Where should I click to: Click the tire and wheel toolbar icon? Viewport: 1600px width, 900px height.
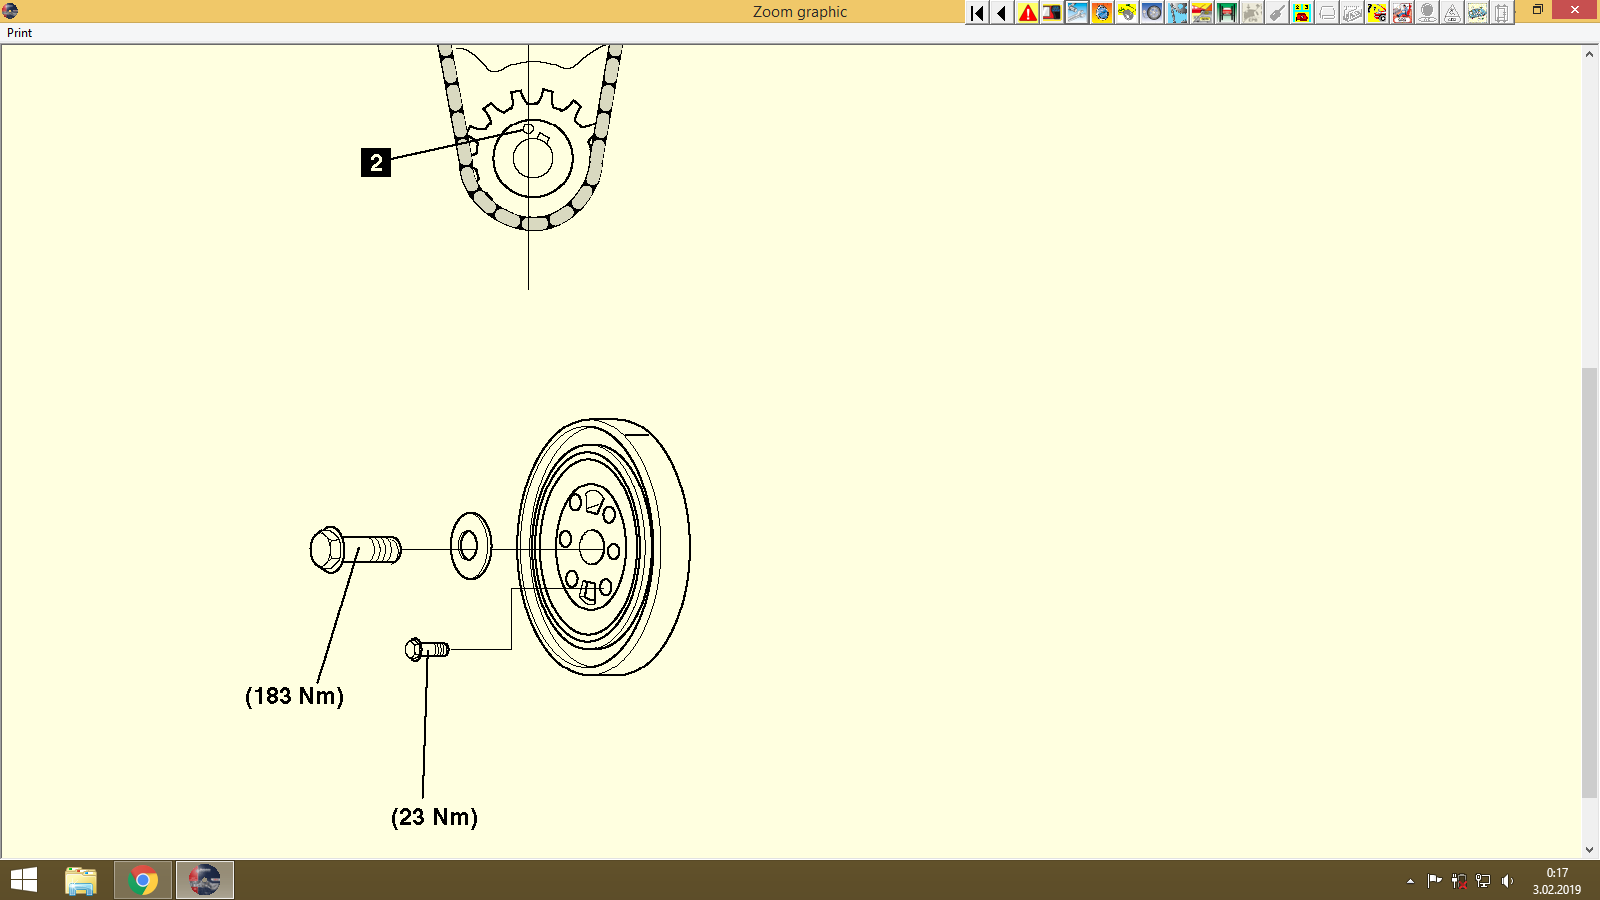[1152, 13]
